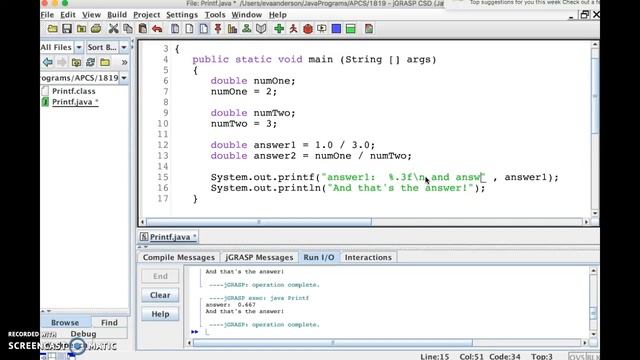Click the editor horizontal scrollbar thumb

coord(259,222)
